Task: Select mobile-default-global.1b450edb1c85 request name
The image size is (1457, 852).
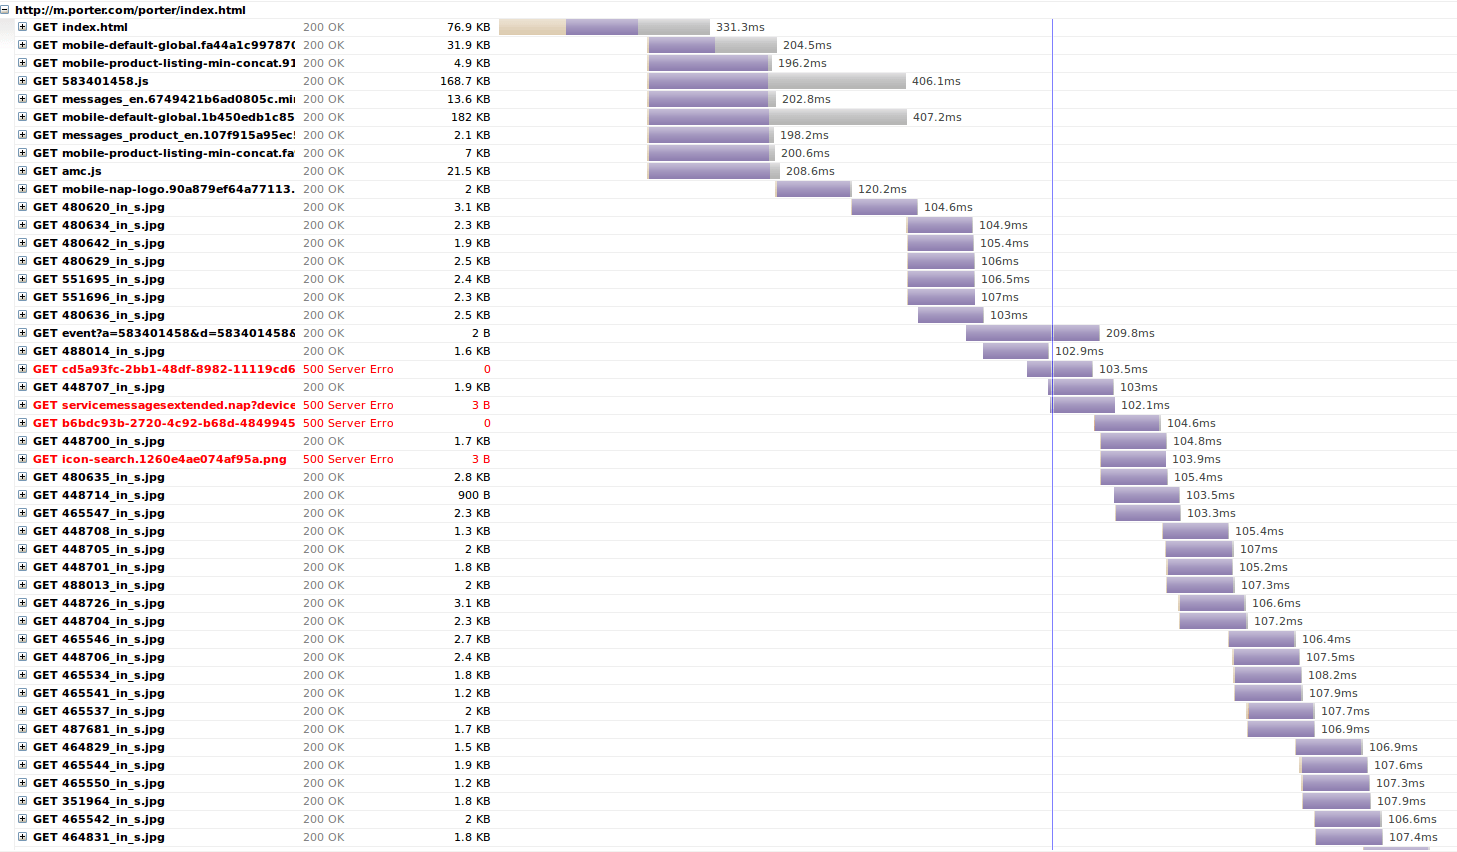Action: click(x=164, y=117)
